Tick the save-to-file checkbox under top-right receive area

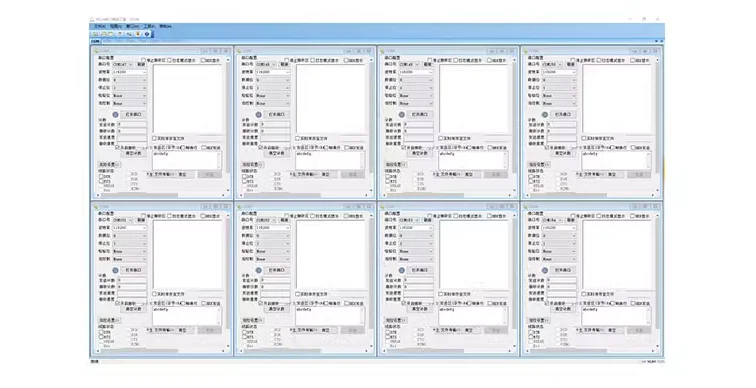pyautogui.click(x=584, y=138)
